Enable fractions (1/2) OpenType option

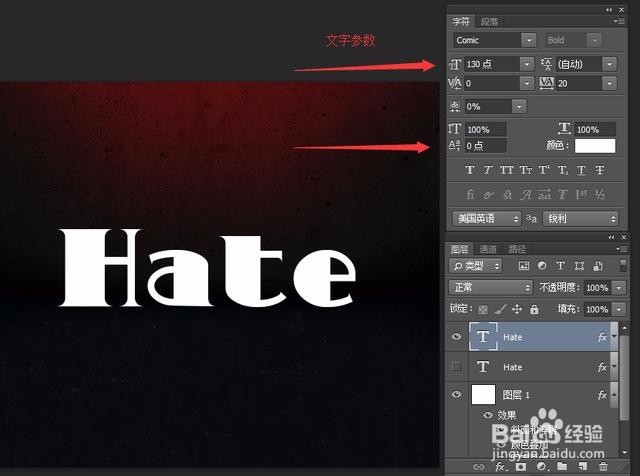pyautogui.click(x=600, y=195)
